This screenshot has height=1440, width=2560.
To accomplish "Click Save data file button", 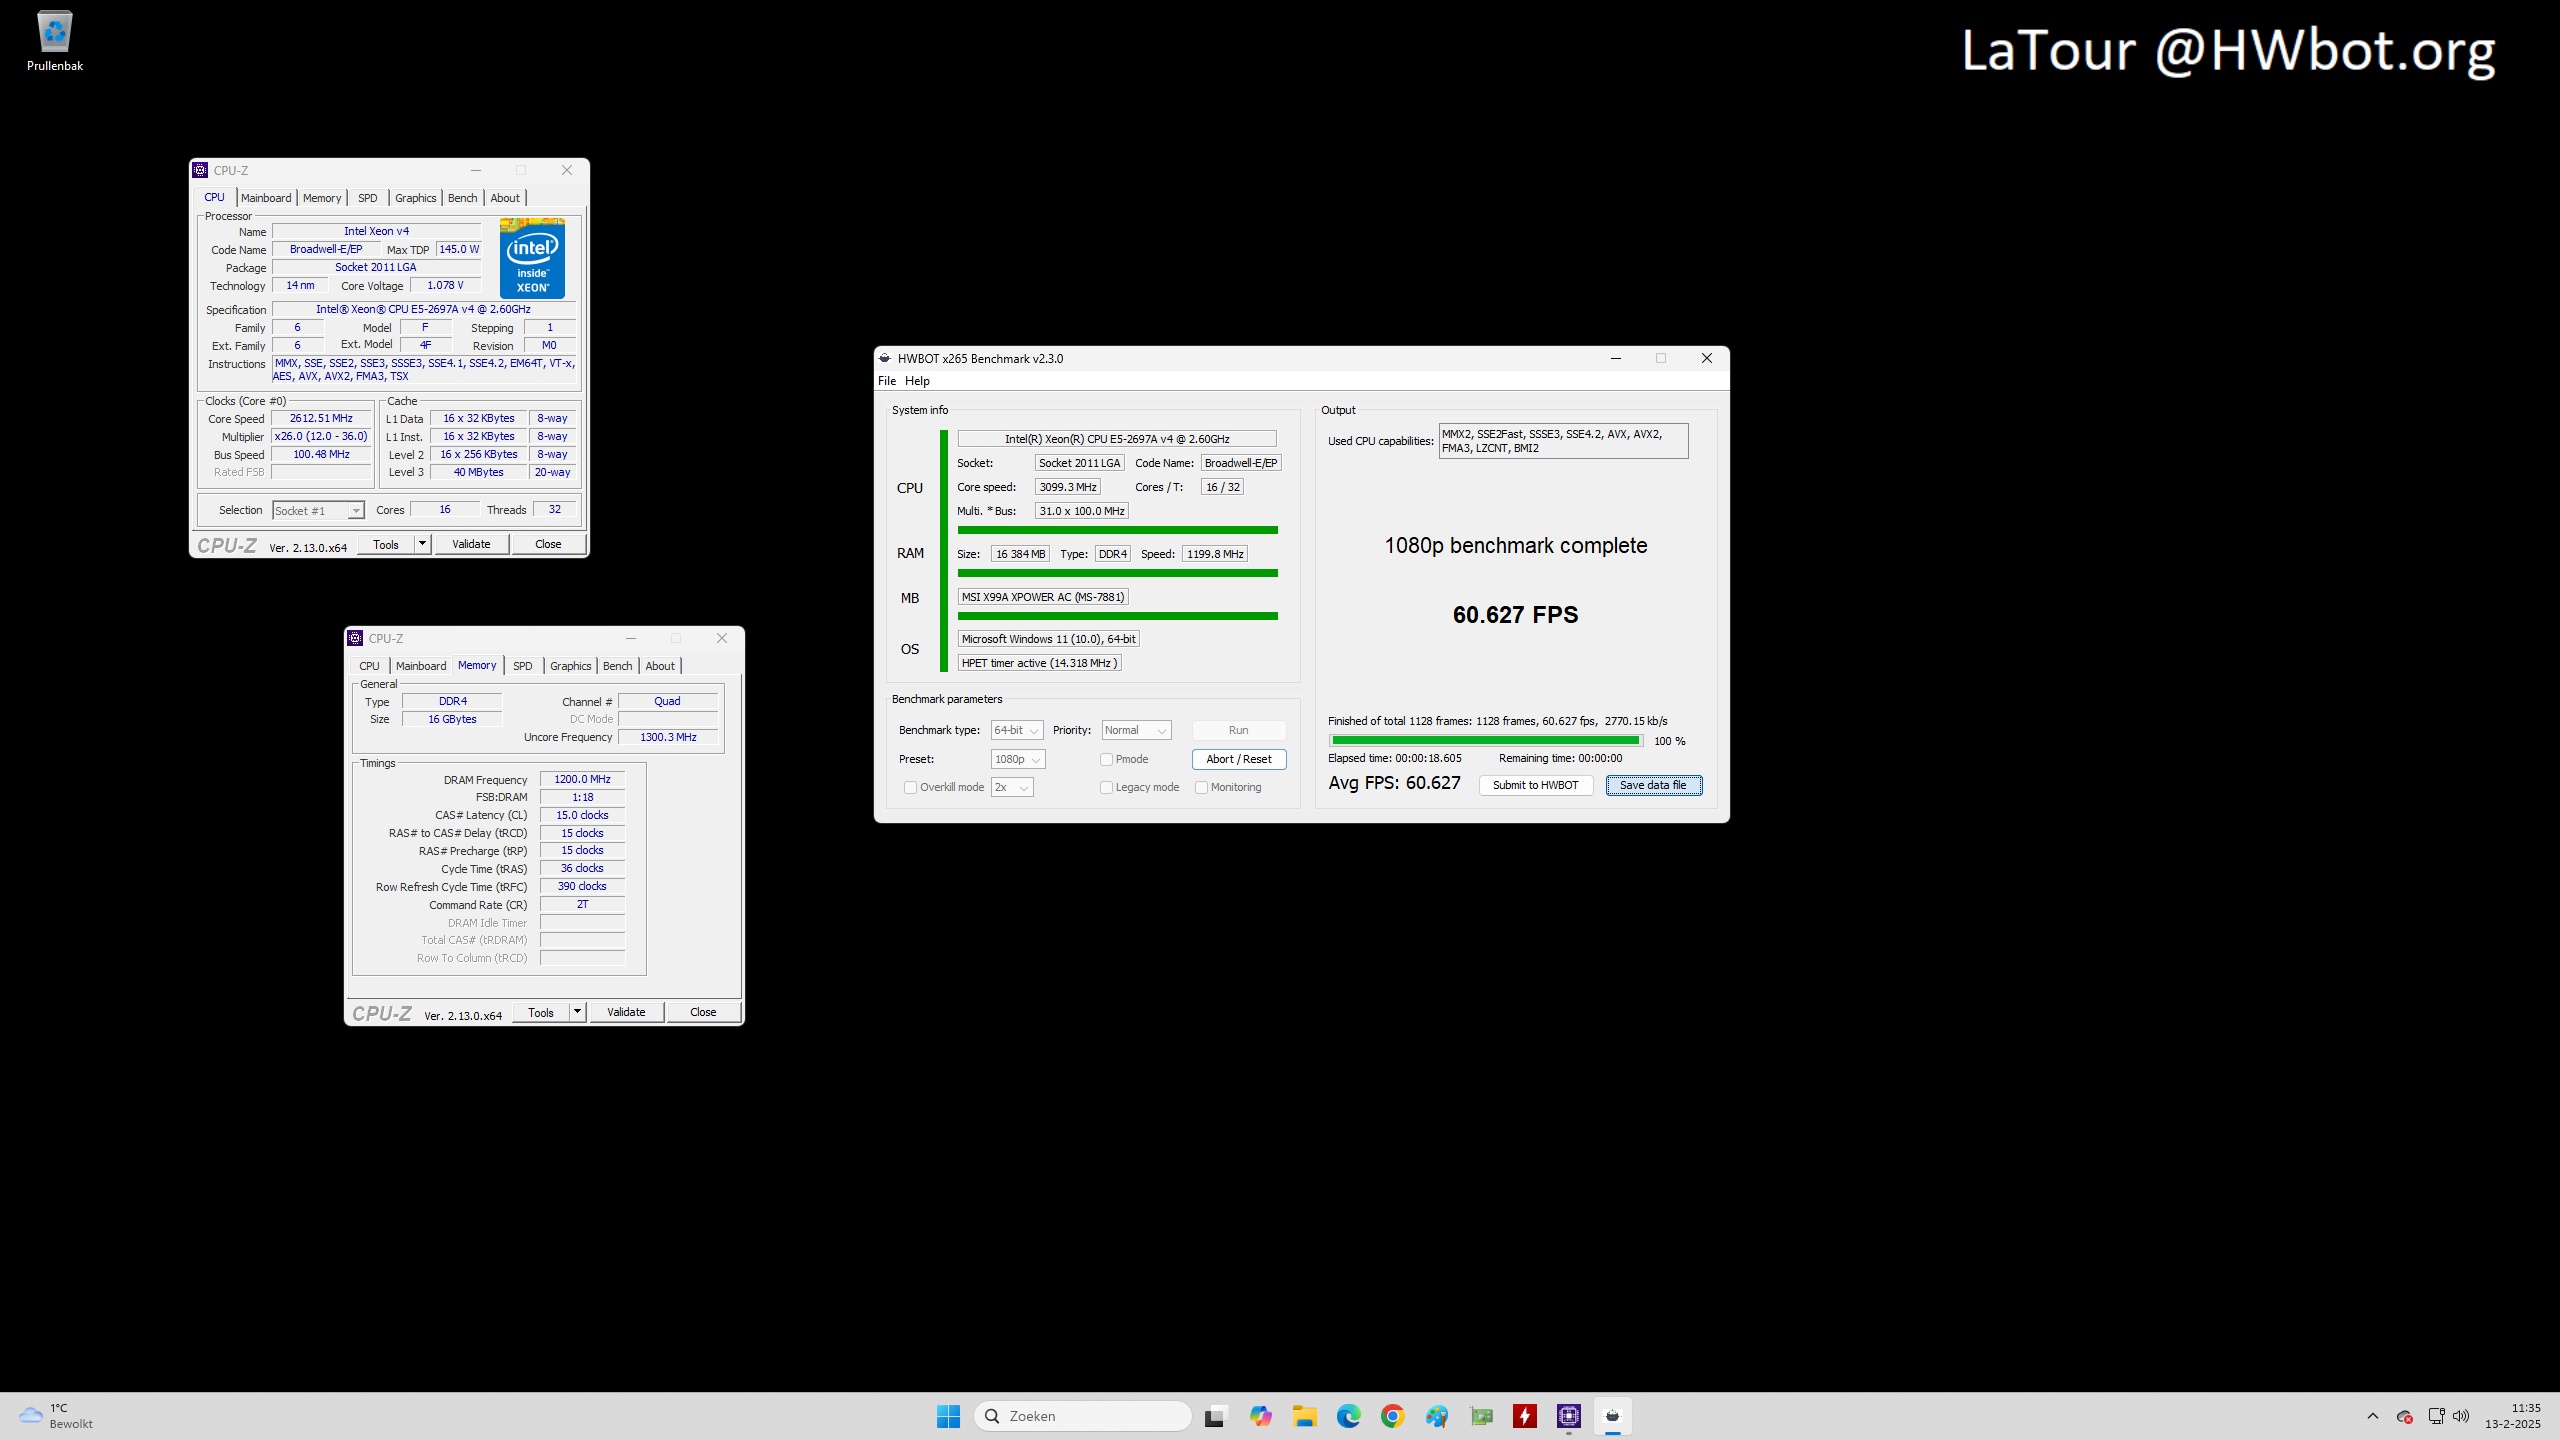I will [x=1653, y=785].
